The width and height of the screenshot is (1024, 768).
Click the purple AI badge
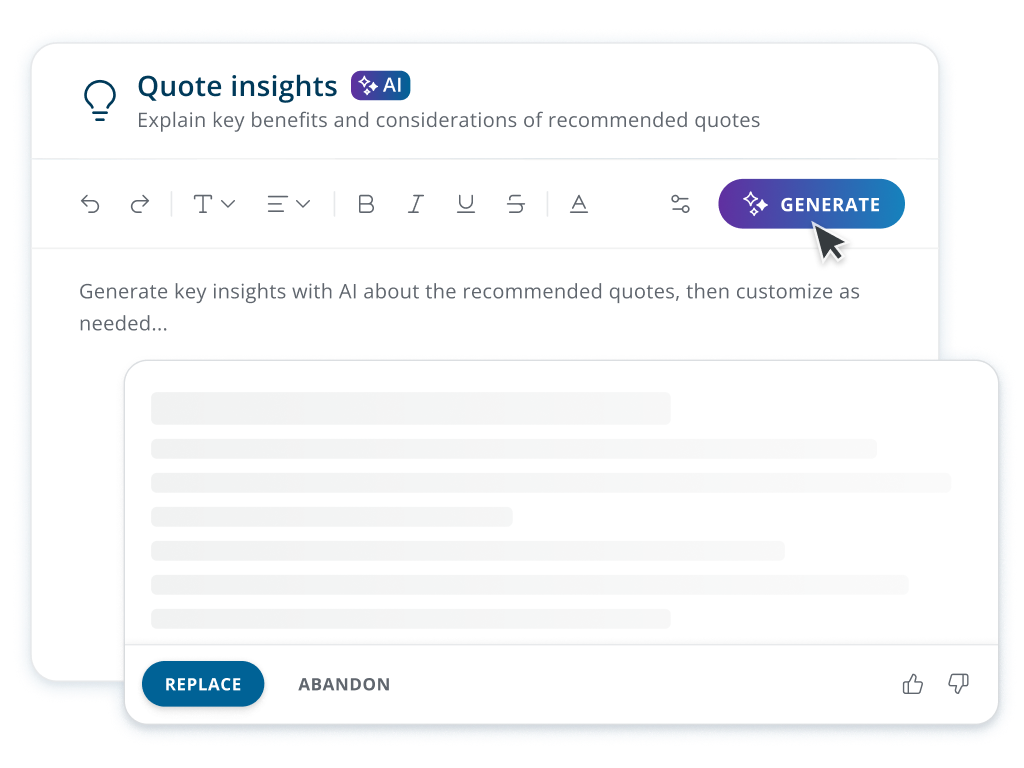(380, 86)
